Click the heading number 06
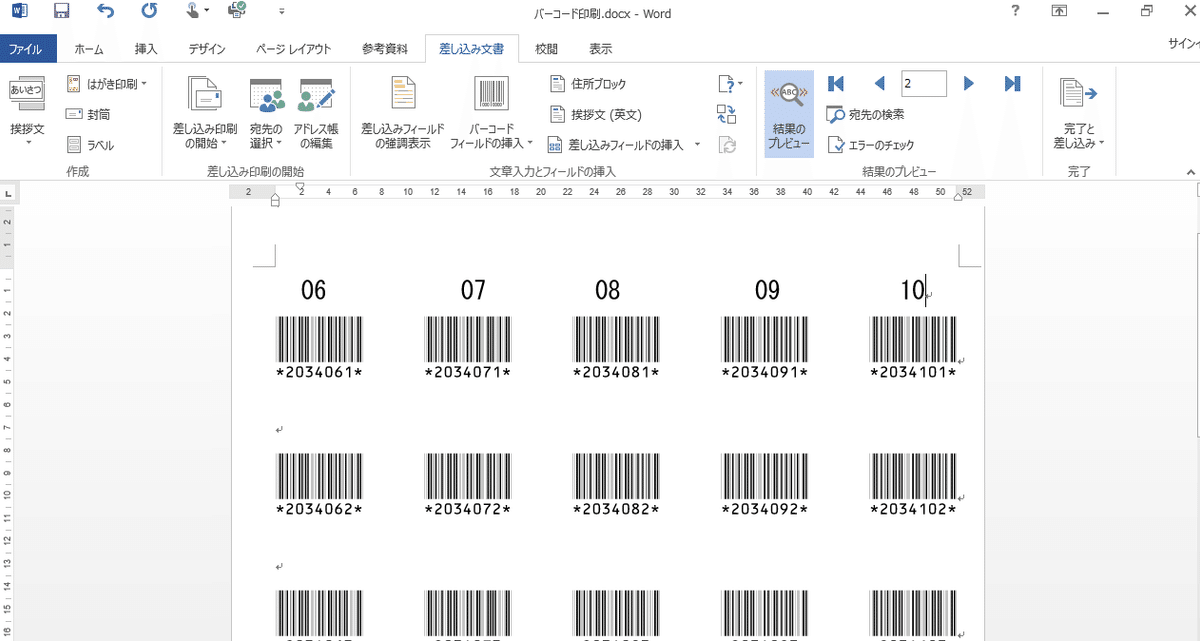Screen dimensions: 1200x641 (x=313, y=291)
